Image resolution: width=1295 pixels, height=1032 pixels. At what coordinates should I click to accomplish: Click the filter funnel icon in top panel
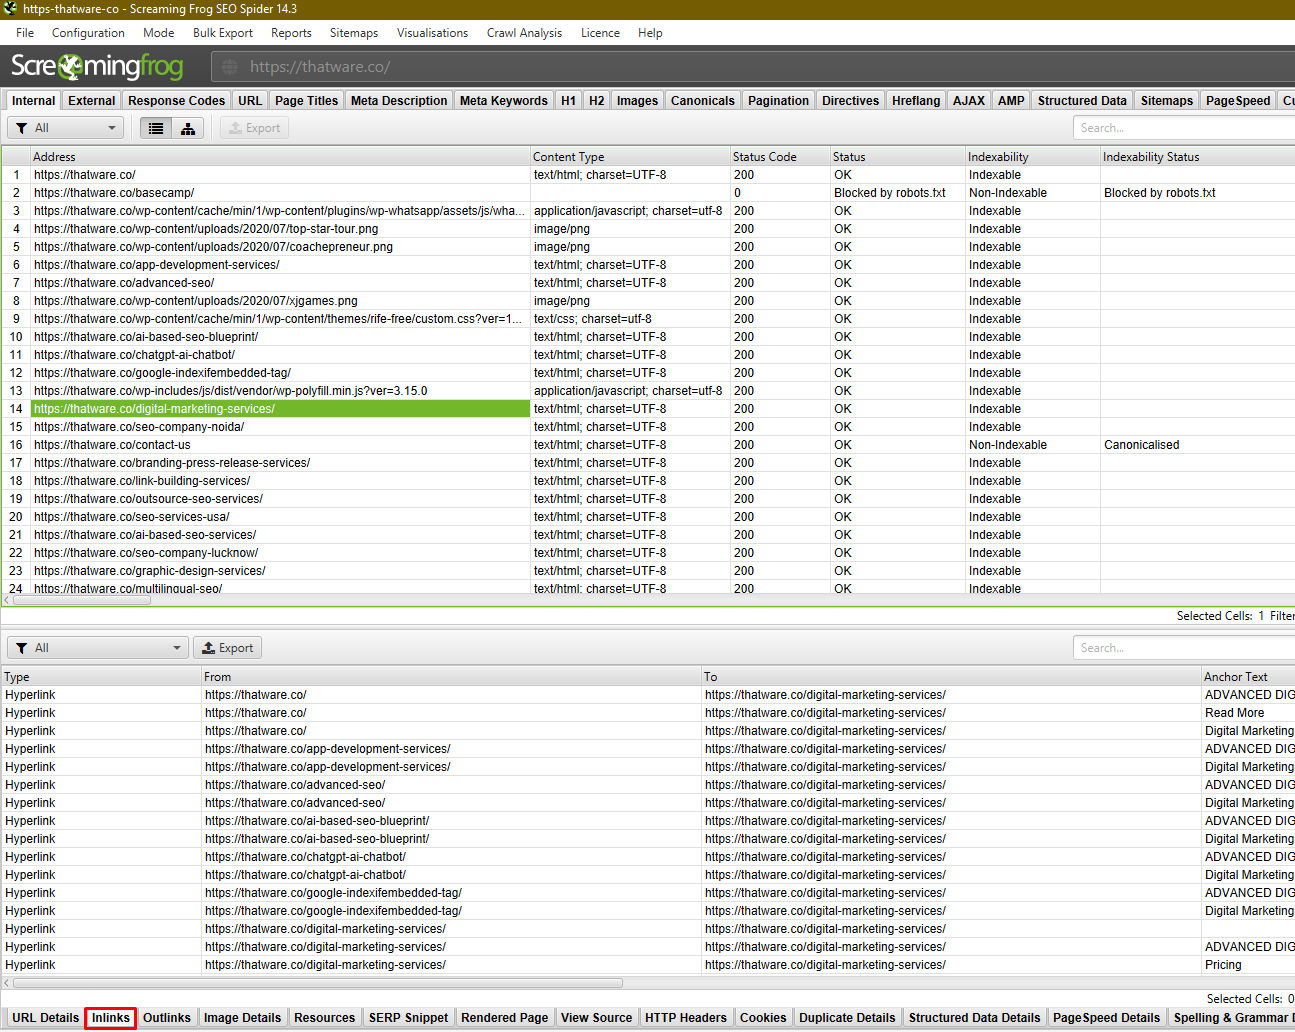[21, 128]
